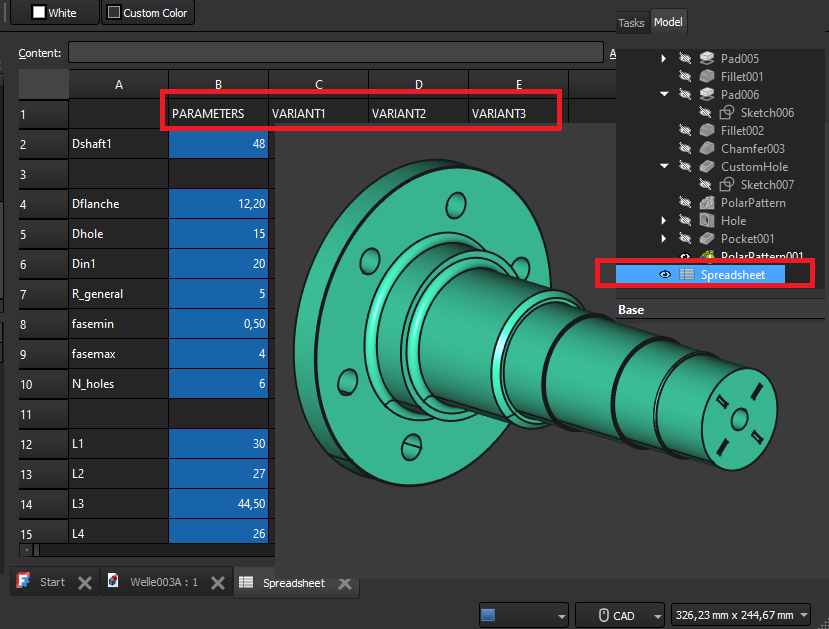Toggle visibility of Fillet002
Image resolution: width=829 pixels, height=629 pixels.
click(x=685, y=130)
